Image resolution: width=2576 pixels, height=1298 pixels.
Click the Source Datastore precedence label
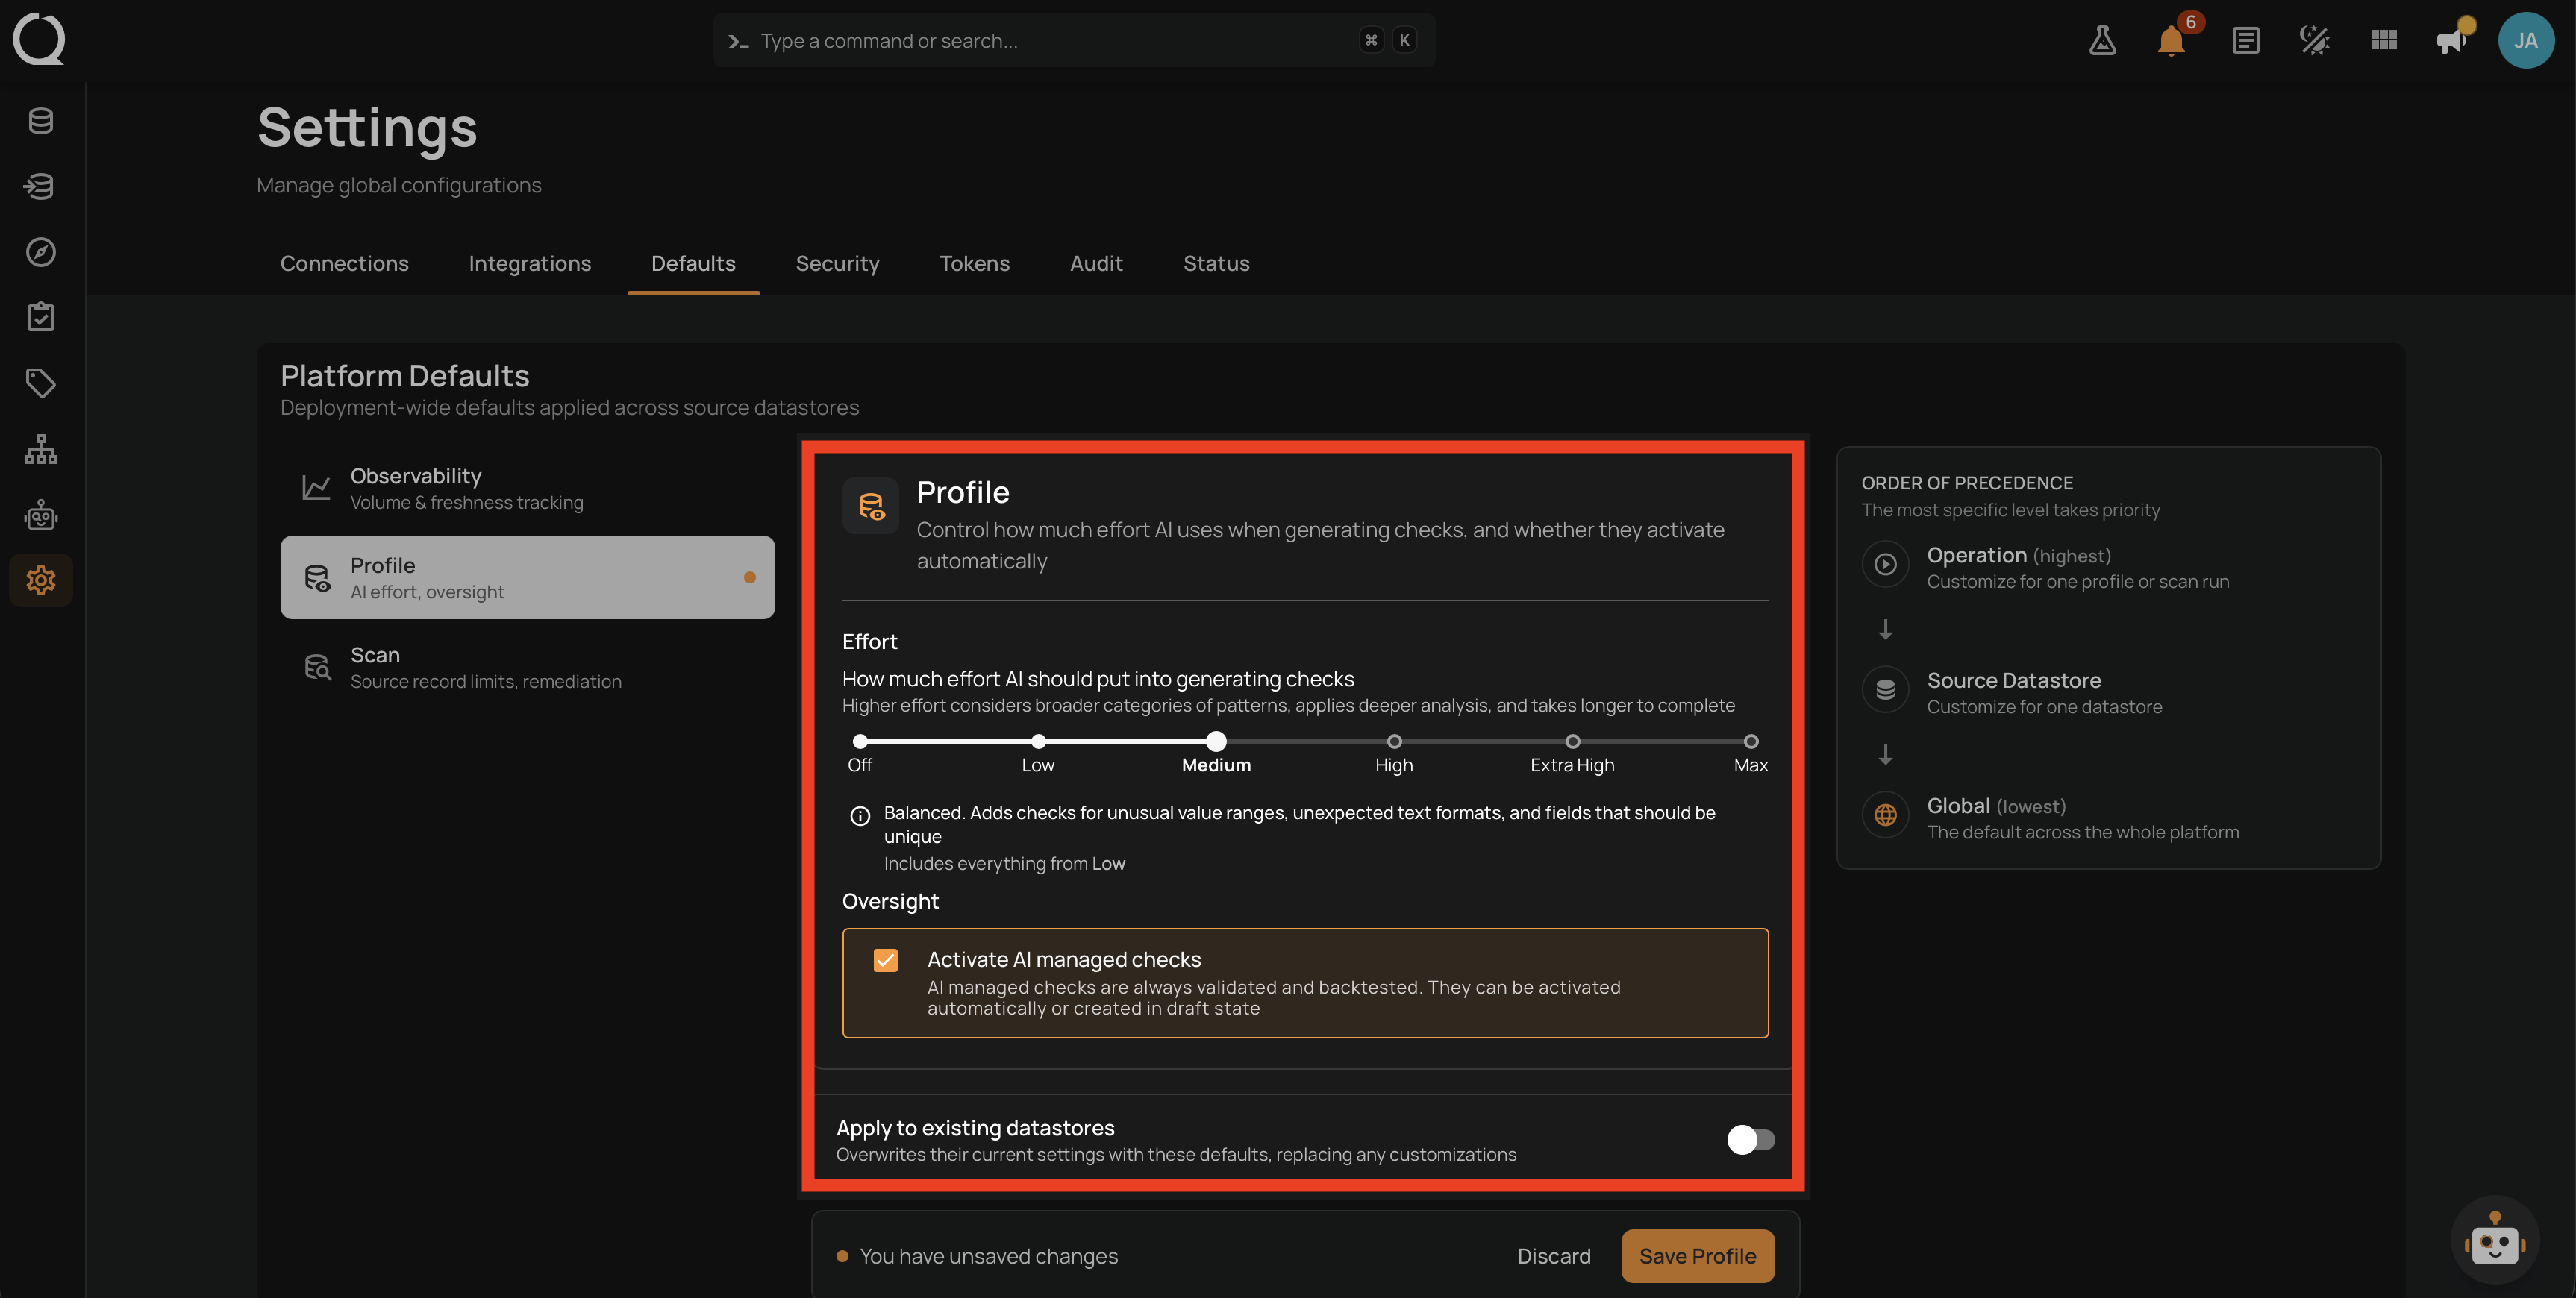coord(2013,680)
